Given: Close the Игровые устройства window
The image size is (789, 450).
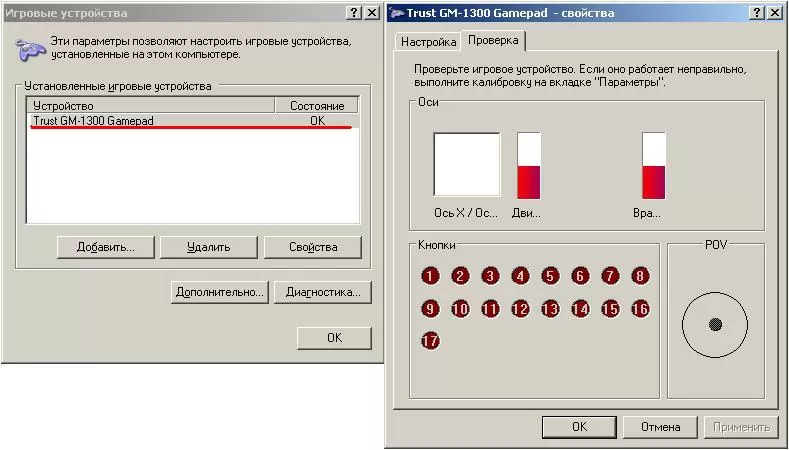Looking at the screenshot, I should click(371, 13).
